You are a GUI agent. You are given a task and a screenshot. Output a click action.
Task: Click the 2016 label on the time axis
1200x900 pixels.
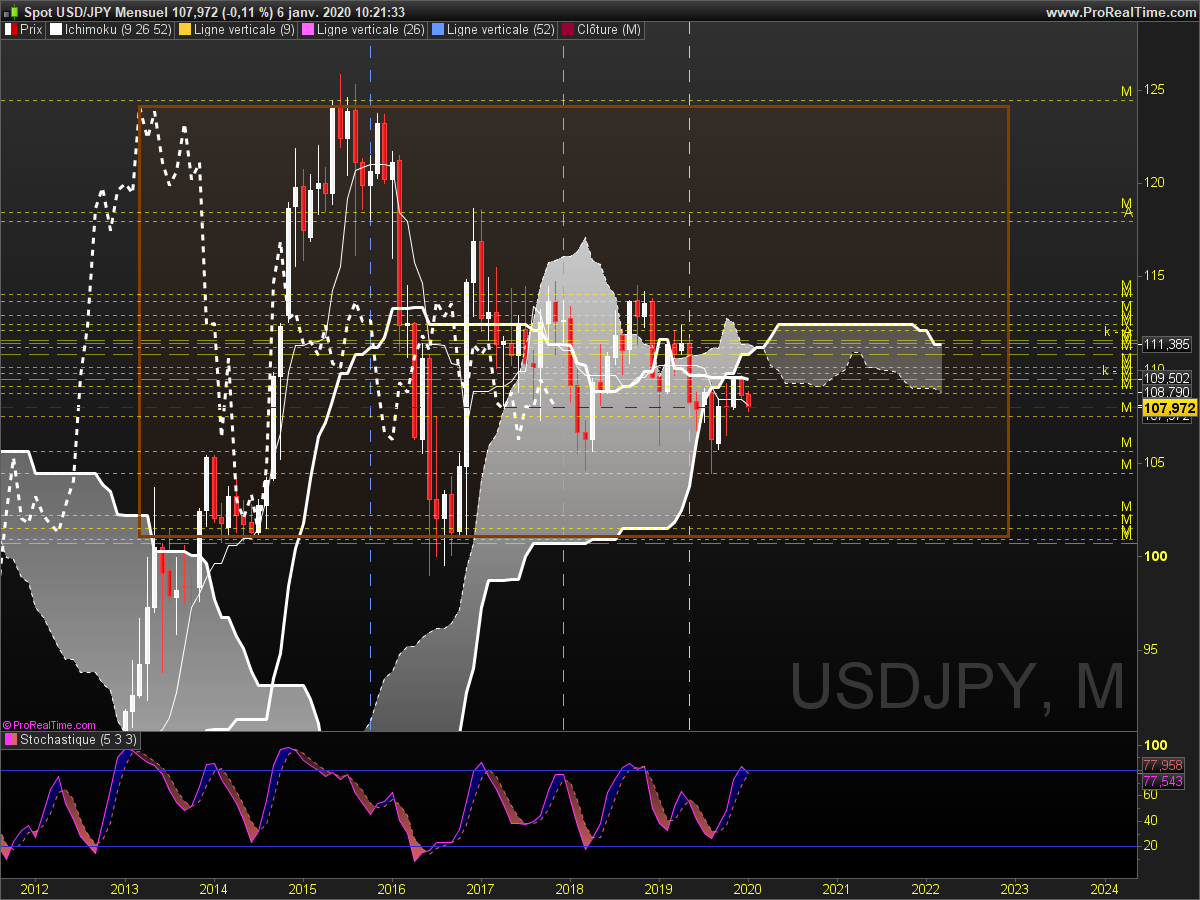pos(391,888)
